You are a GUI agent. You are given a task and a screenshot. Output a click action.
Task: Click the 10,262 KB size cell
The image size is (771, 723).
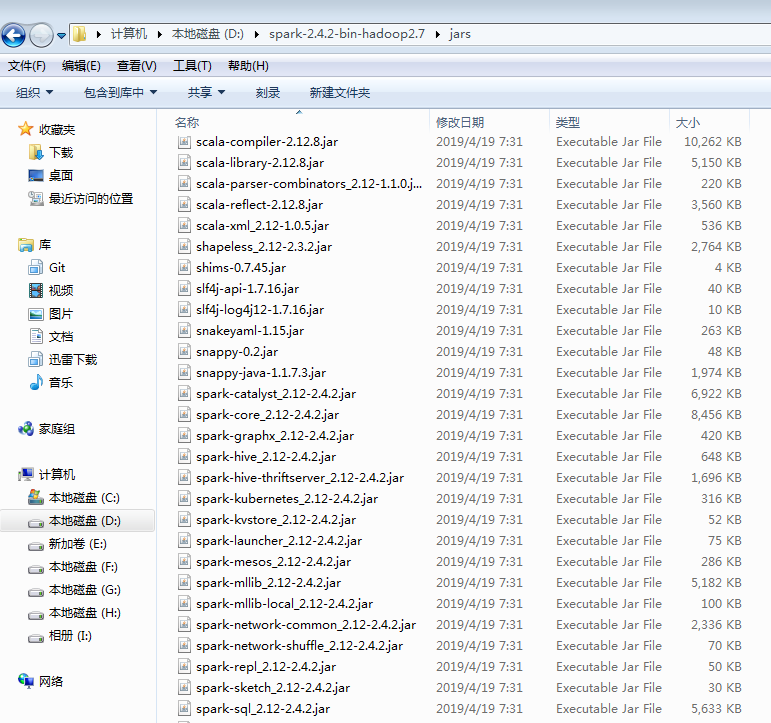pyautogui.click(x=712, y=142)
